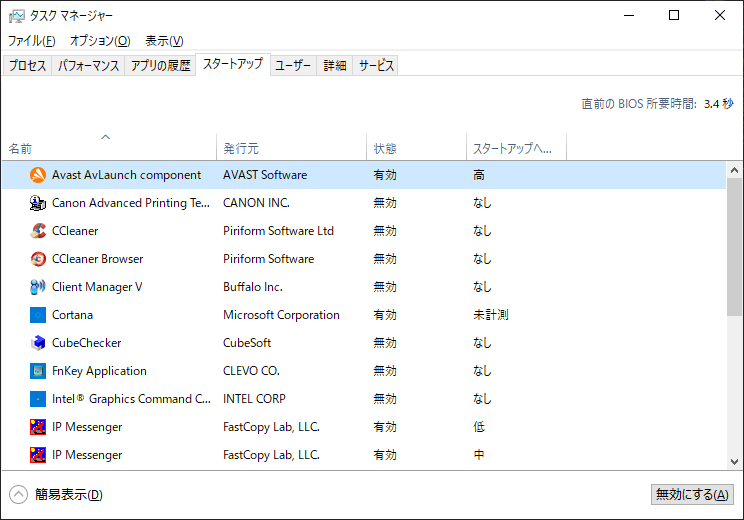Viewport: 744px width, 520px height.
Task: Click the Avast AvLaunch component icon
Action: [38, 175]
